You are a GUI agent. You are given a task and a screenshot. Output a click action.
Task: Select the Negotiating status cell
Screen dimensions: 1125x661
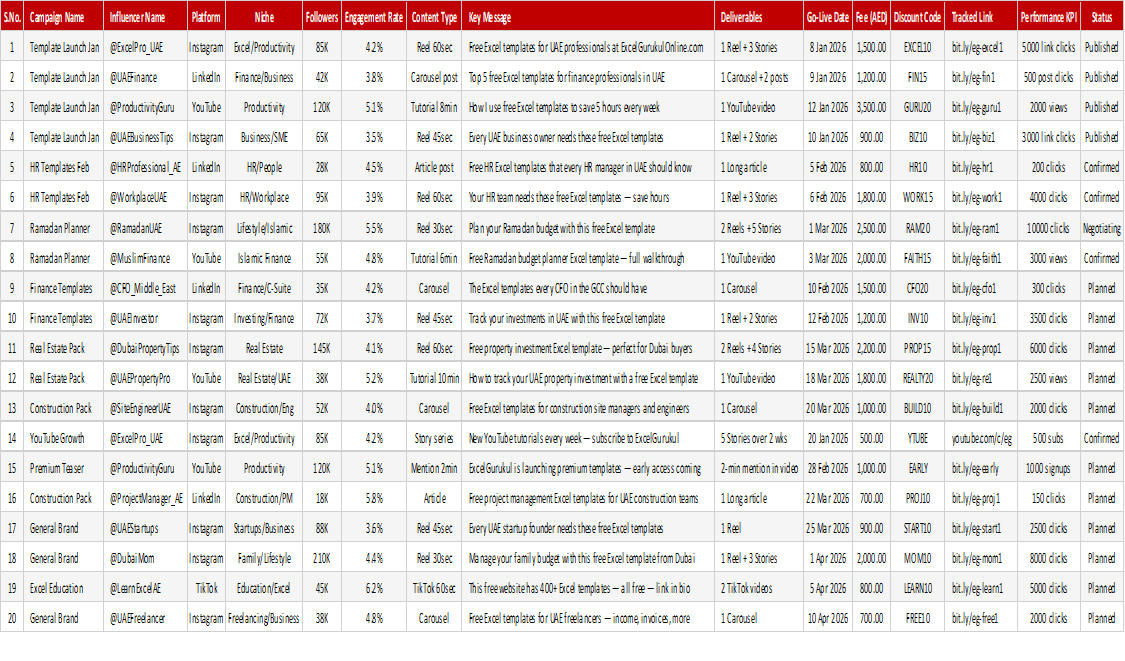tap(1101, 228)
